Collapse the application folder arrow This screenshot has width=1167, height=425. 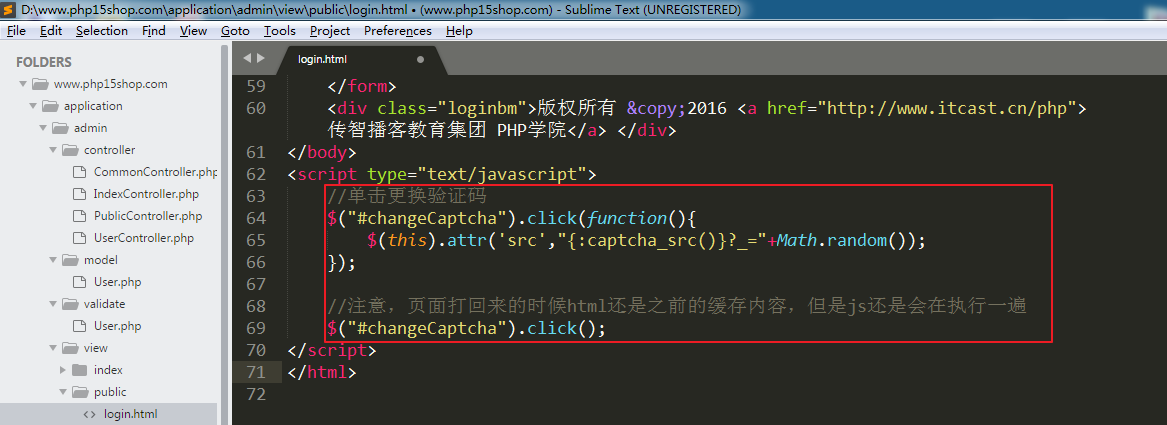33,106
